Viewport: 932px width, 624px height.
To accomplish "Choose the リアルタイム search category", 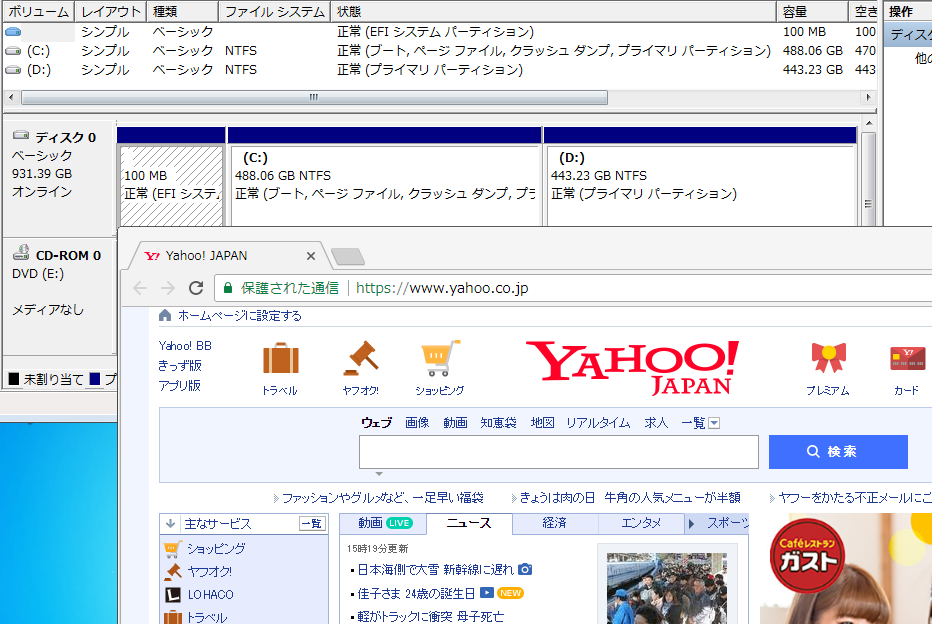I will (598, 423).
